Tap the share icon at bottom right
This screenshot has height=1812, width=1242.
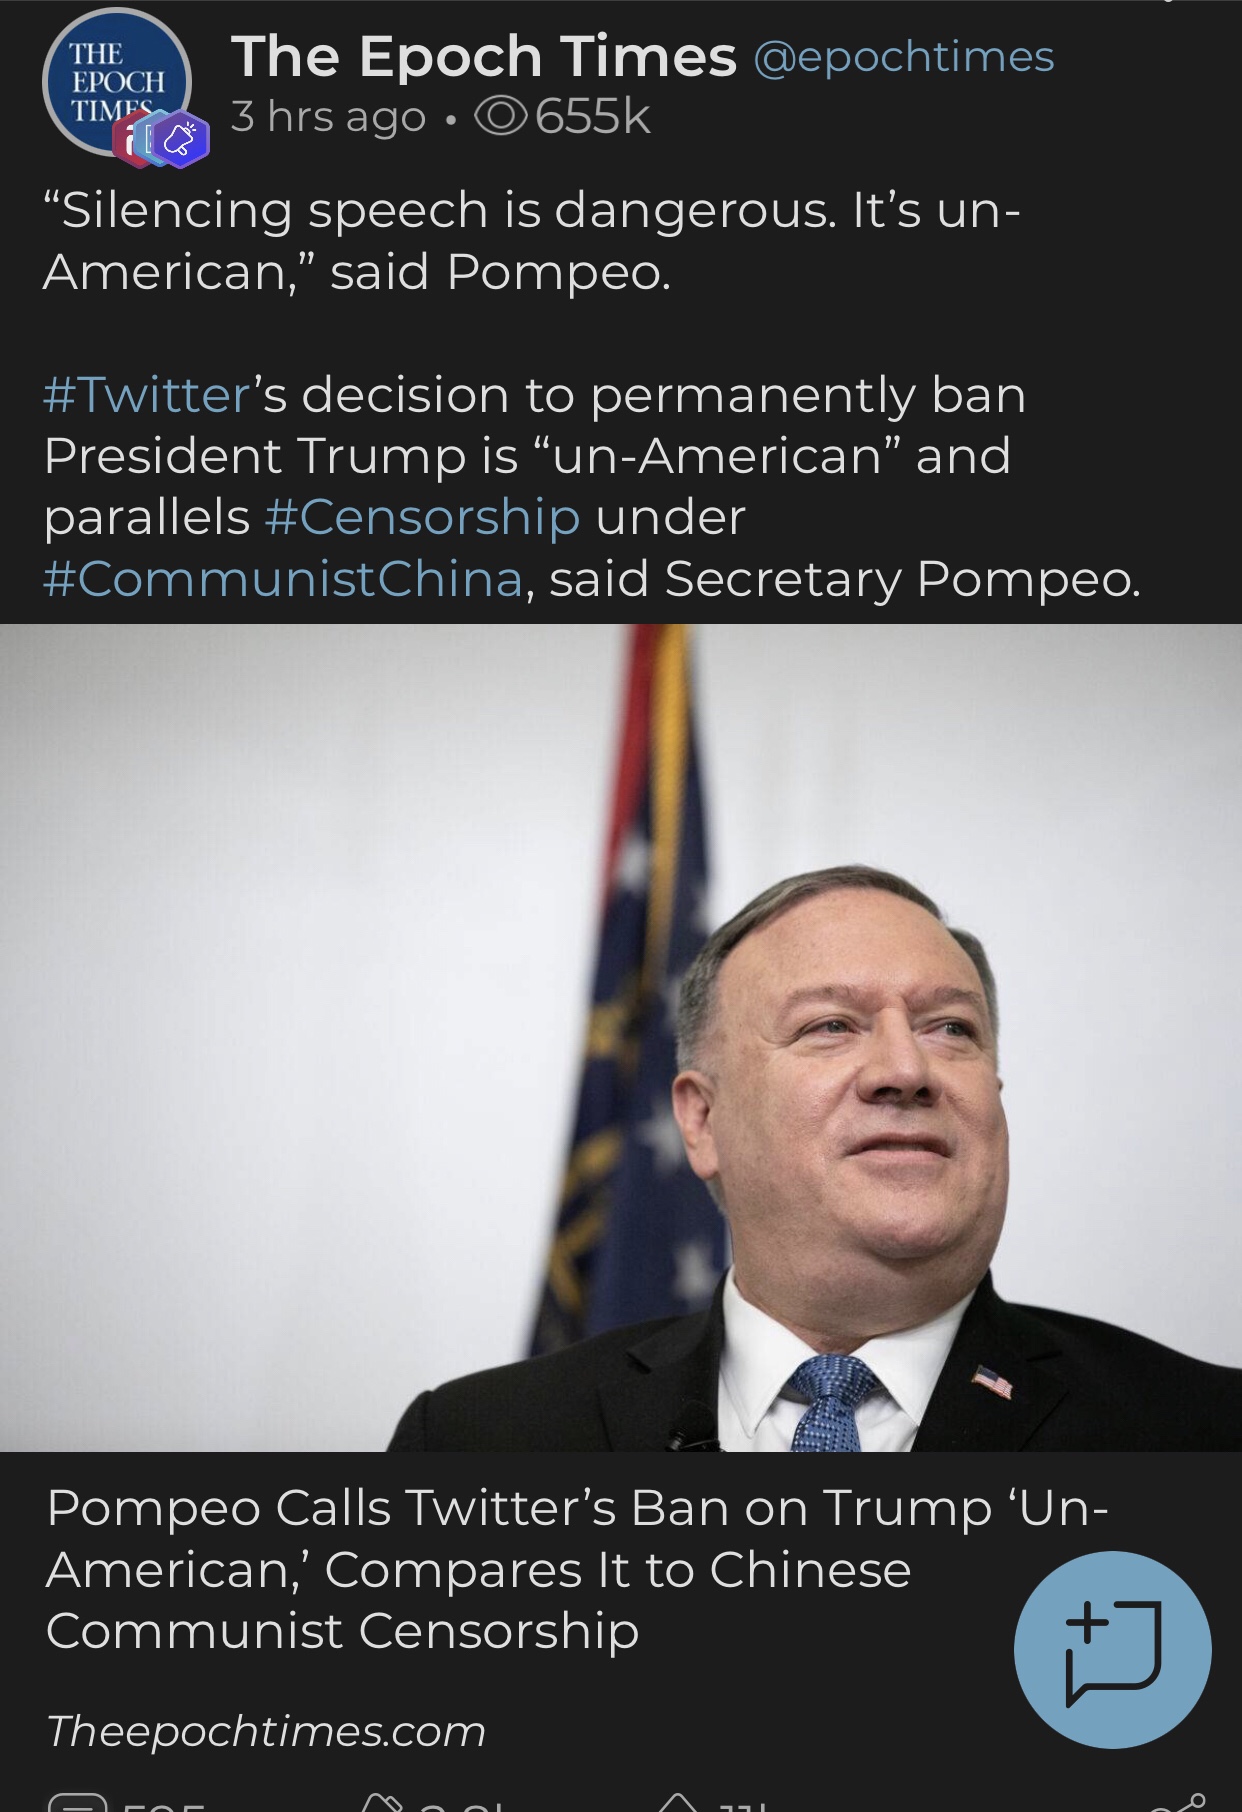(x=1178, y=1804)
